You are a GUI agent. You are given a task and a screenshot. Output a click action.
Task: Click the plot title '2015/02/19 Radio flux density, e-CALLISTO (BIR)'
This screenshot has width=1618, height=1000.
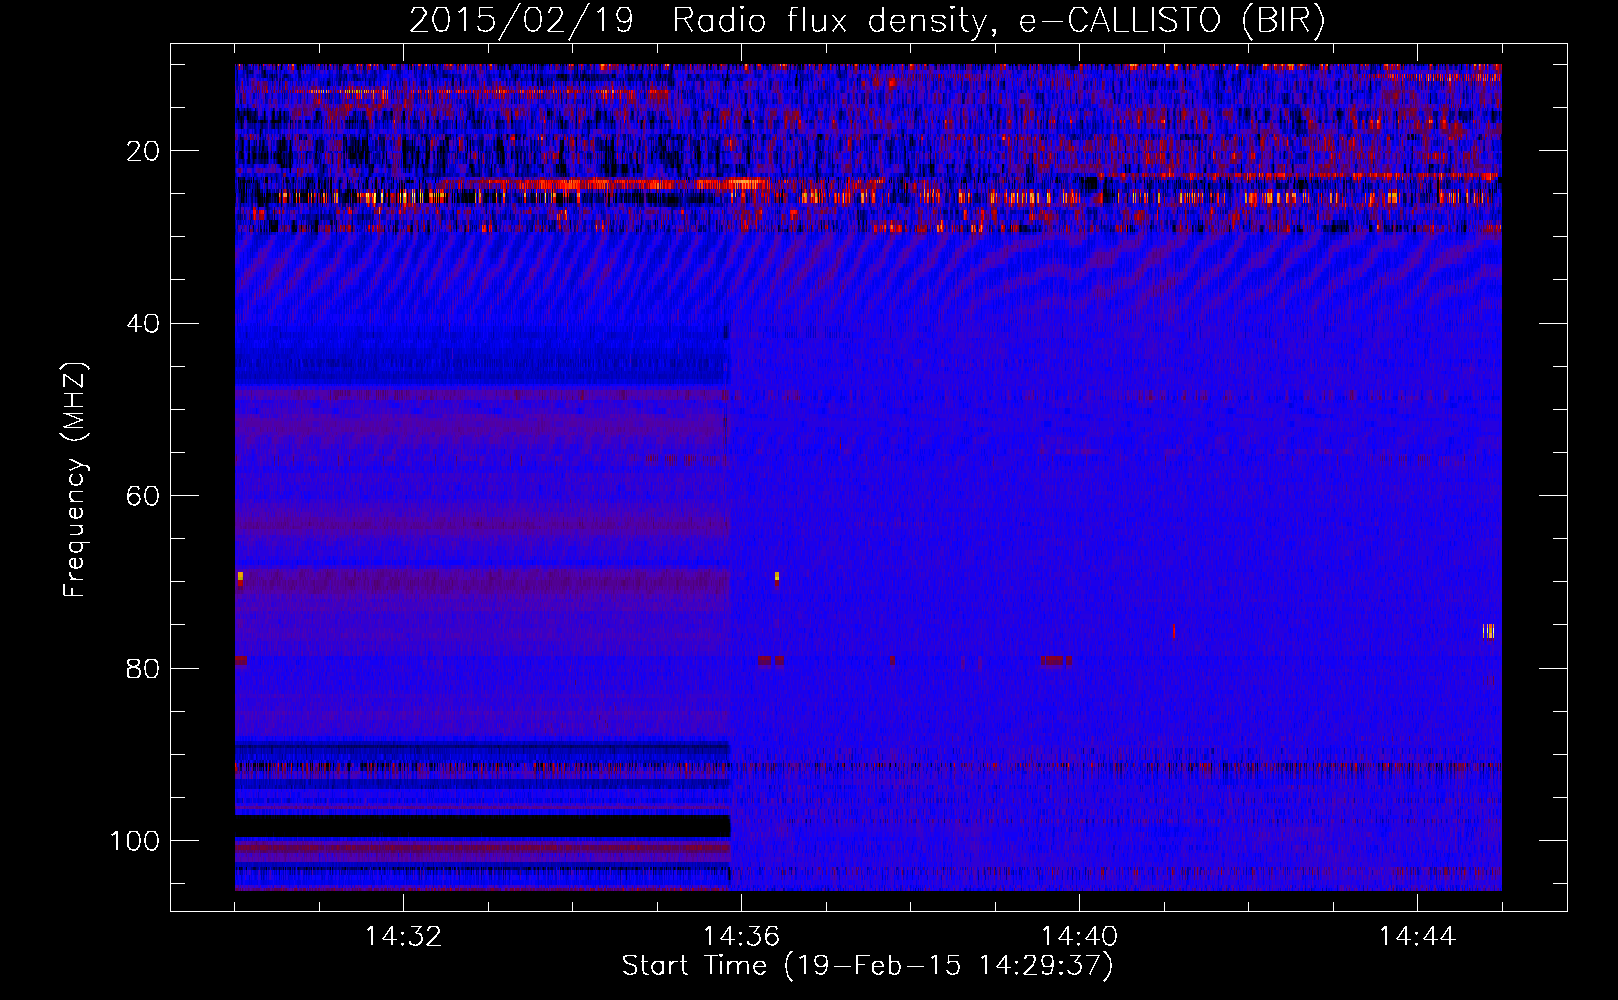click(x=867, y=21)
